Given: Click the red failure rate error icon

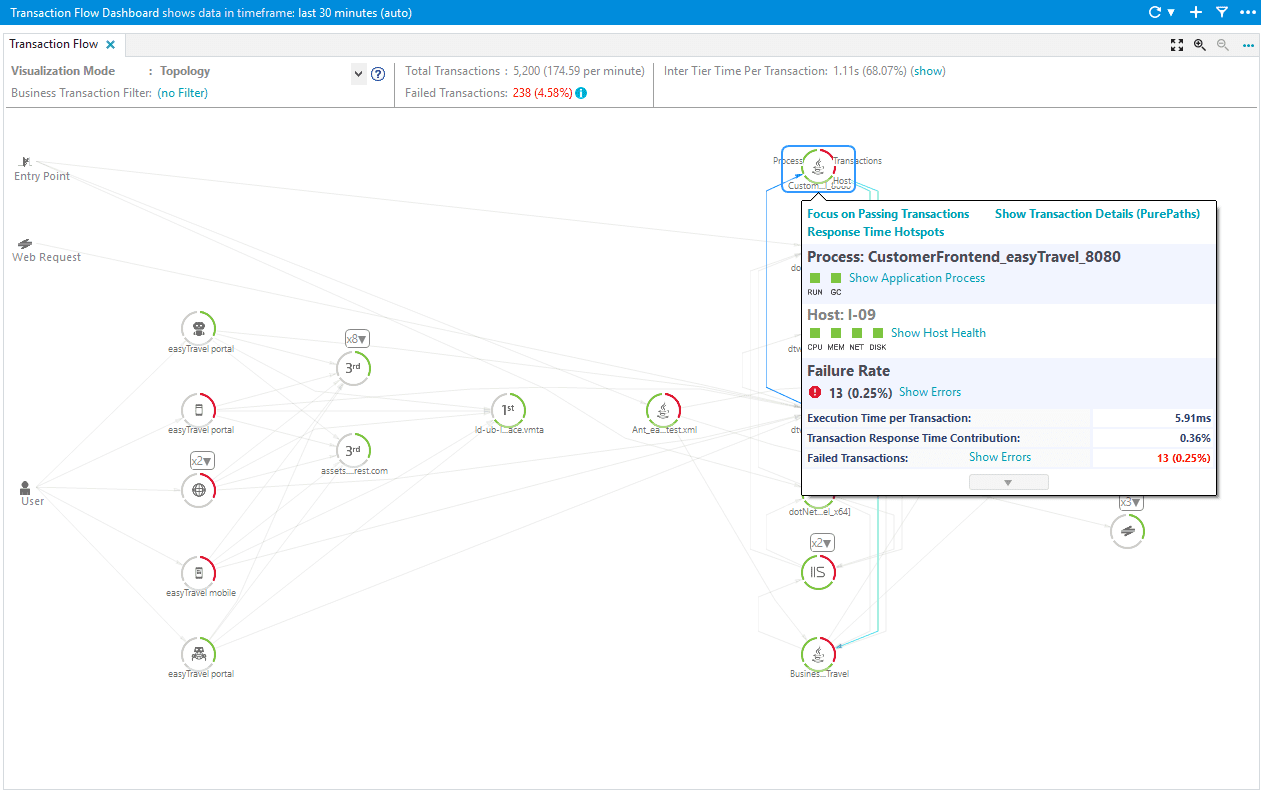Looking at the screenshot, I should (x=815, y=392).
